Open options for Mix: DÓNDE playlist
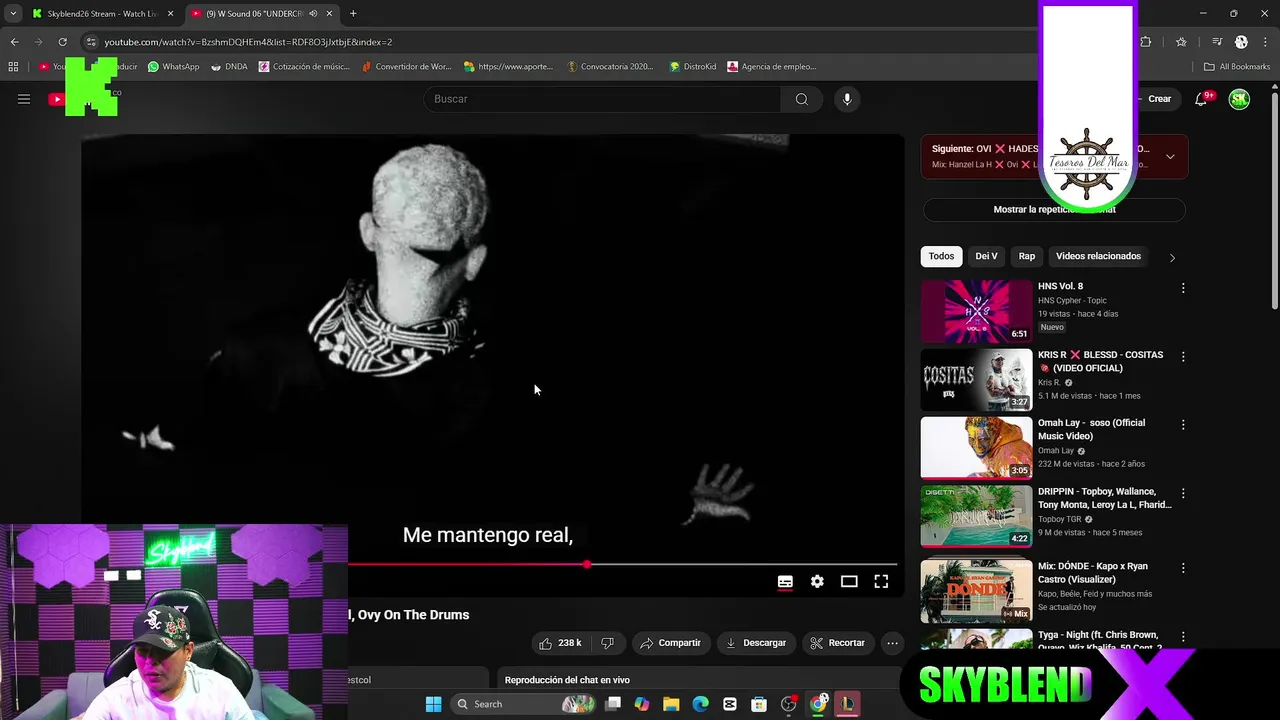This screenshot has height=720, width=1280. (x=1183, y=568)
